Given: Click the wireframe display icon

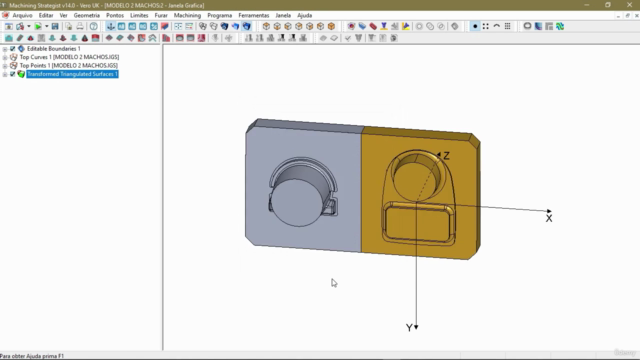Looking at the screenshot, I should pos(203,27).
